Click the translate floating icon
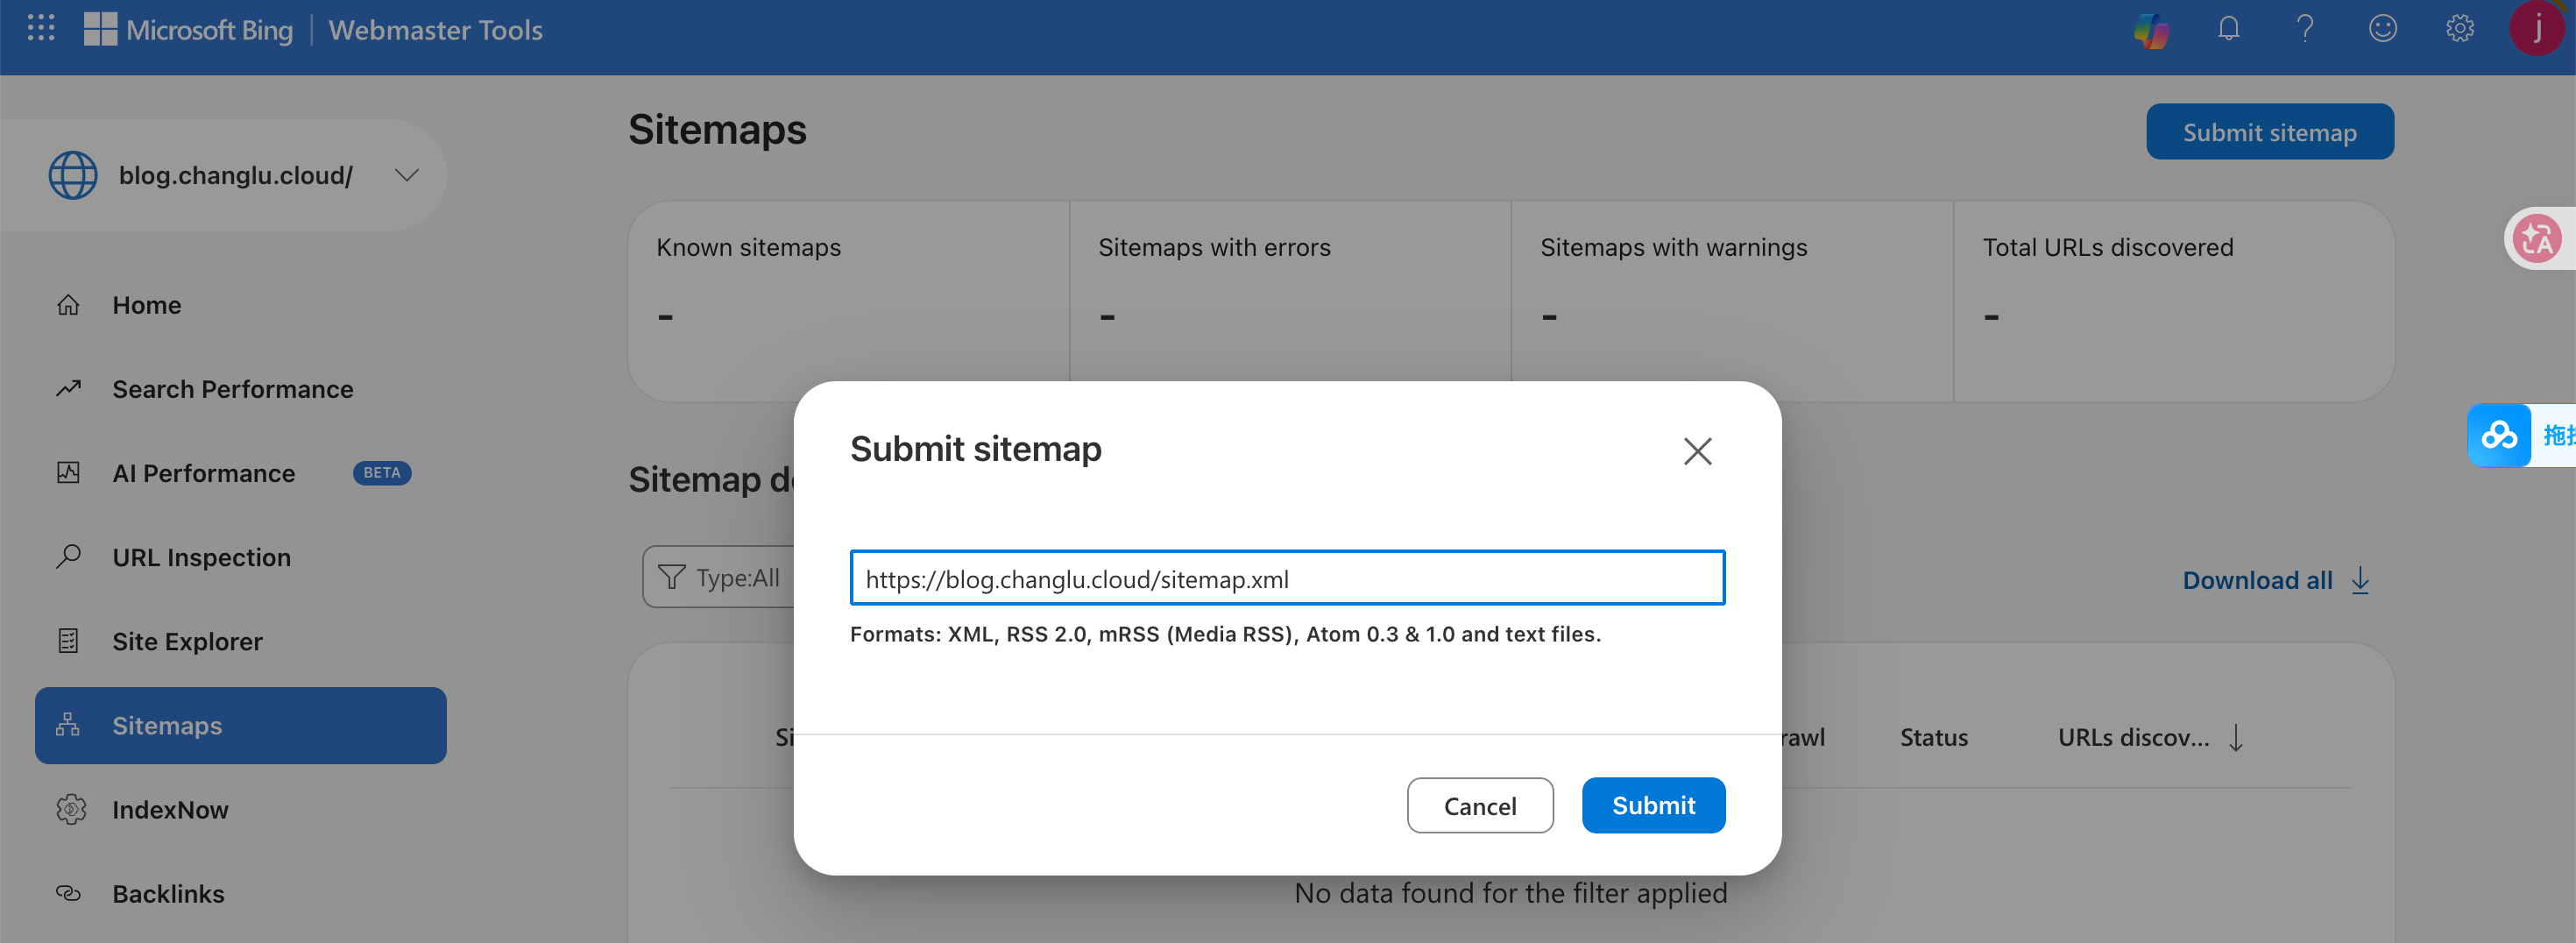 coord(2537,239)
